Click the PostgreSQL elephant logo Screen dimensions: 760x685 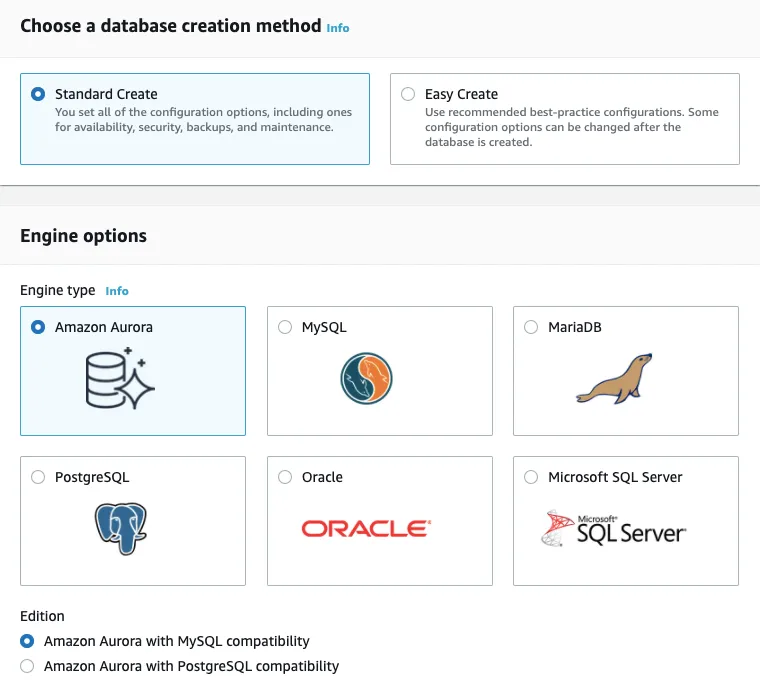[121, 528]
